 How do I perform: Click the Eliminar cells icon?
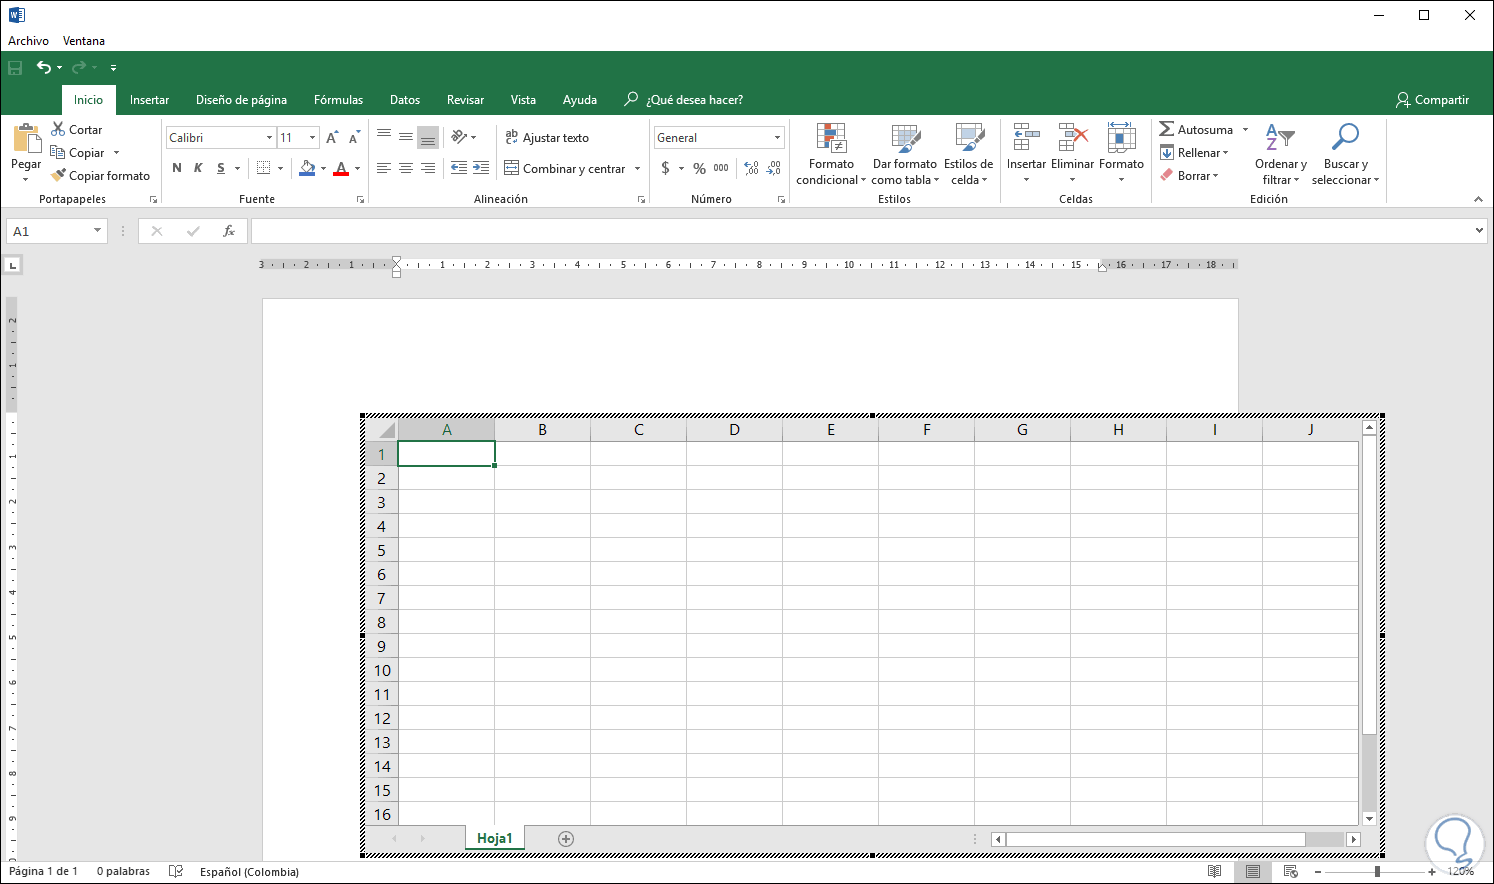1072,138
